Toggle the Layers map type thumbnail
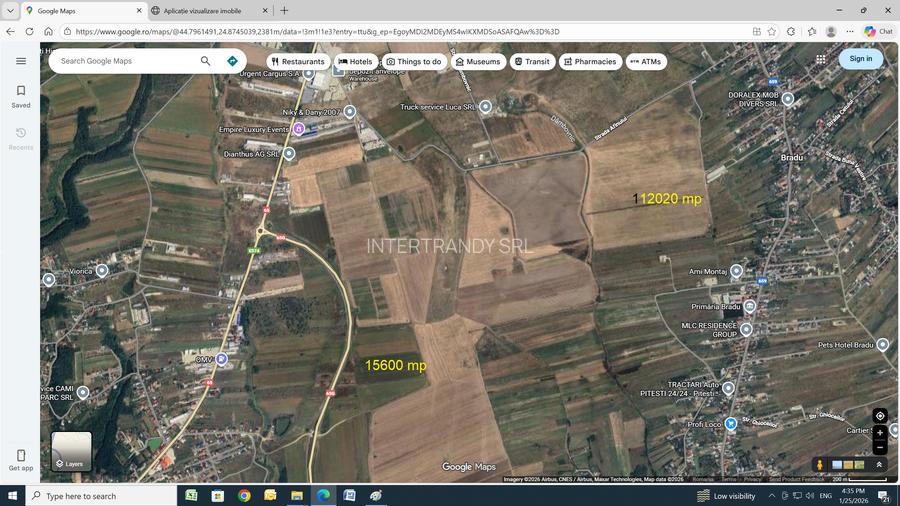The width and height of the screenshot is (900, 506). click(x=72, y=451)
